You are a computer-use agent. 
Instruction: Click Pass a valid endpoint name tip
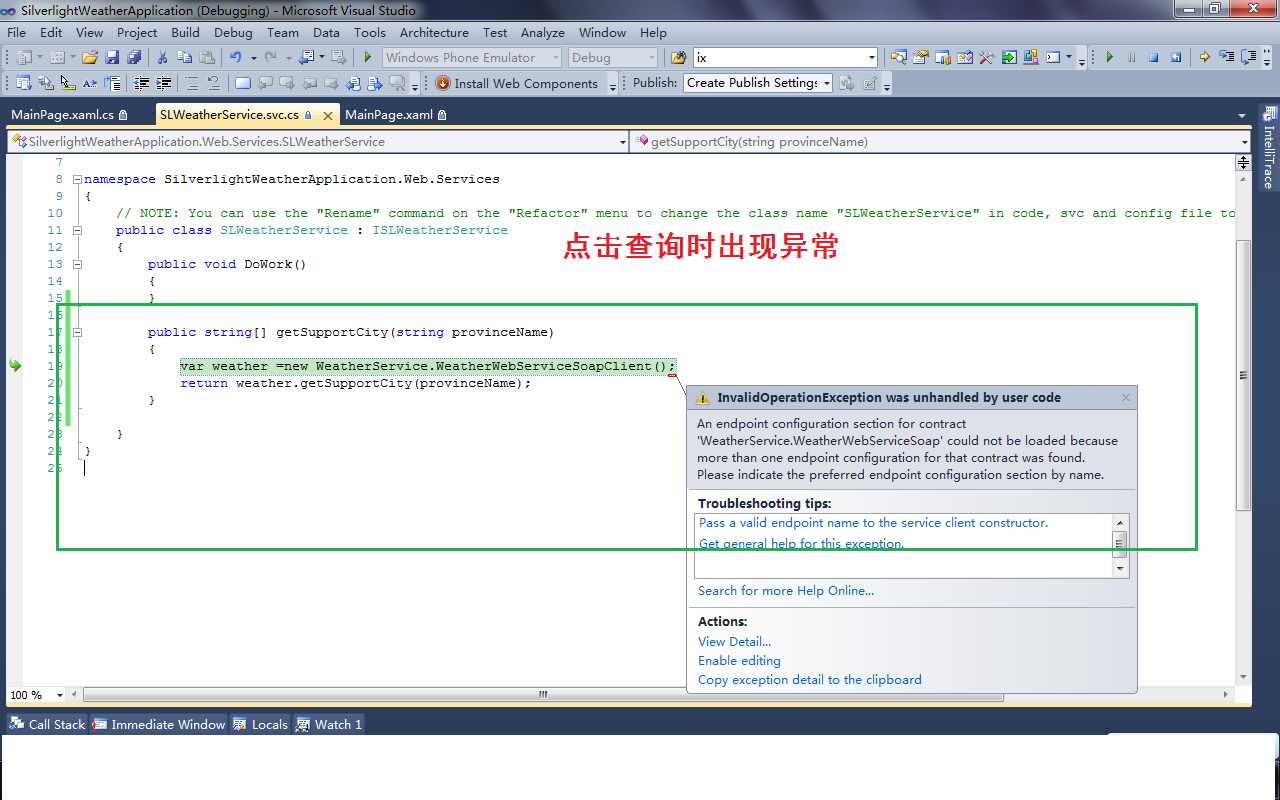(x=873, y=523)
